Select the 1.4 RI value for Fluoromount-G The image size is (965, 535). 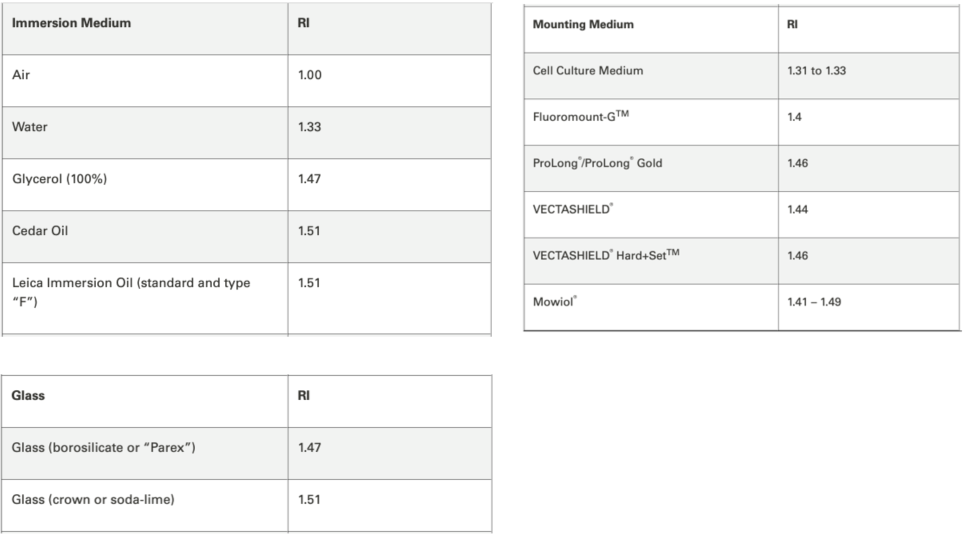coord(795,117)
